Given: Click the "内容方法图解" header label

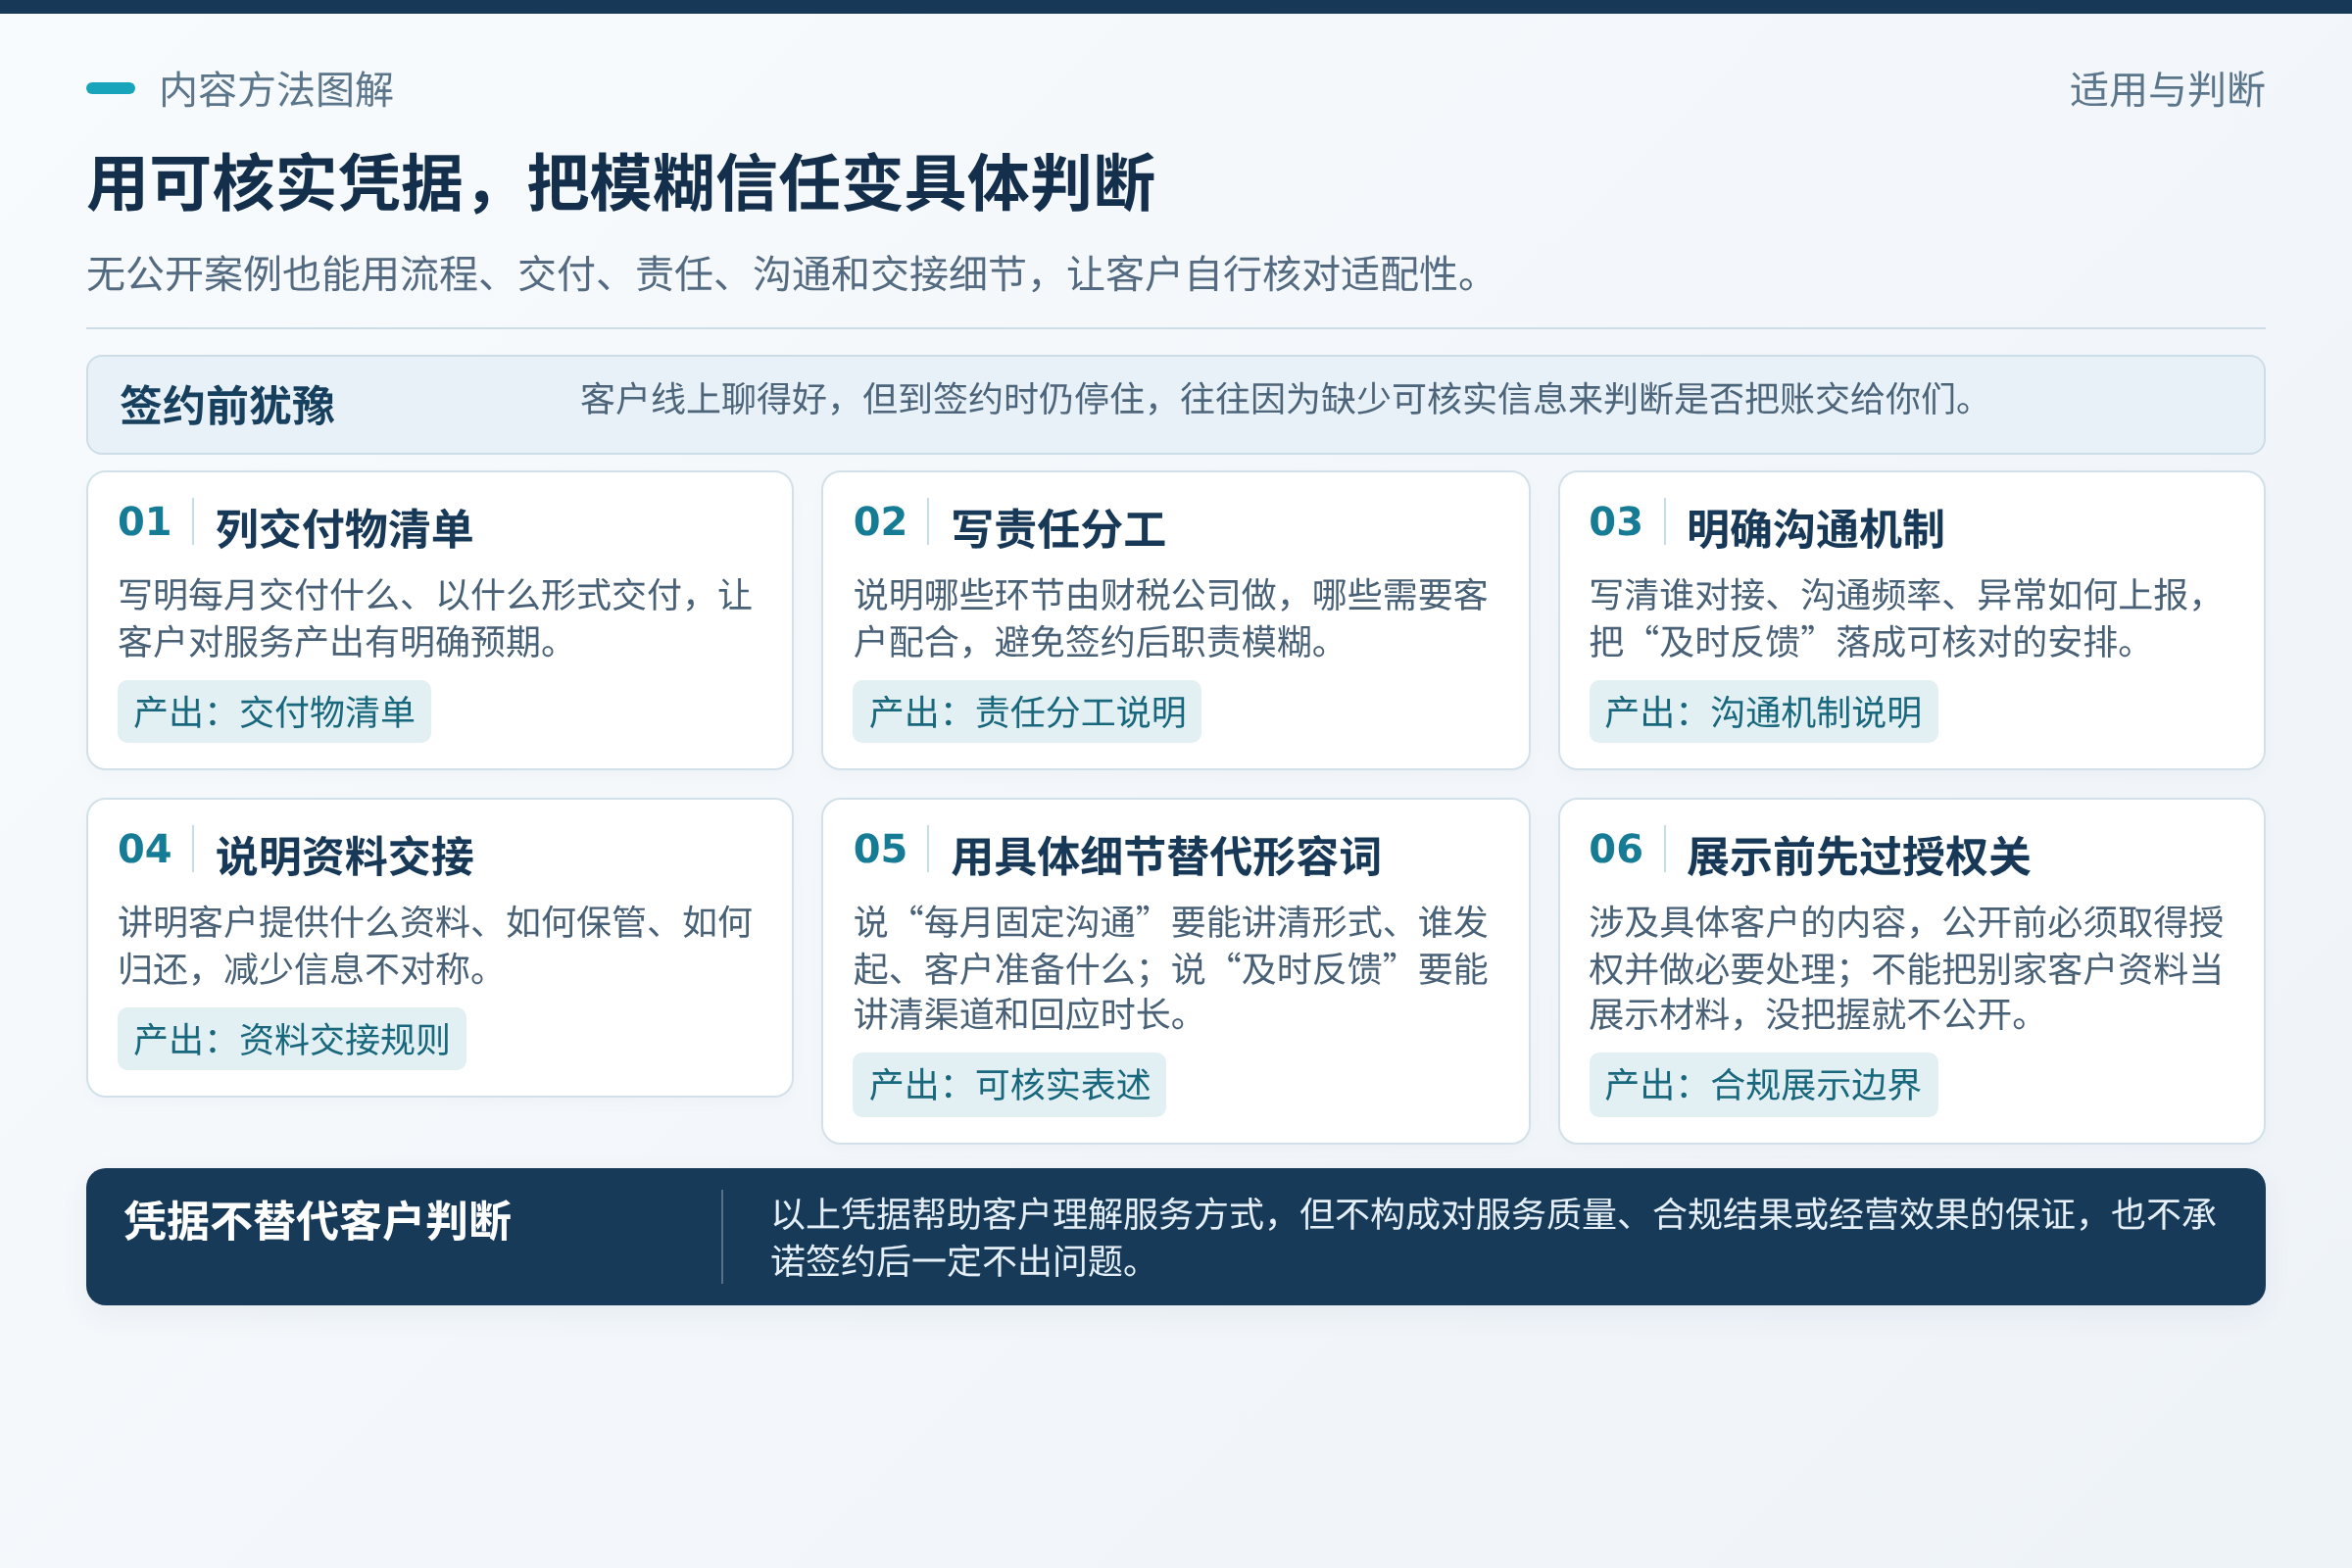Looking at the screenshot, I should point(276,90).
